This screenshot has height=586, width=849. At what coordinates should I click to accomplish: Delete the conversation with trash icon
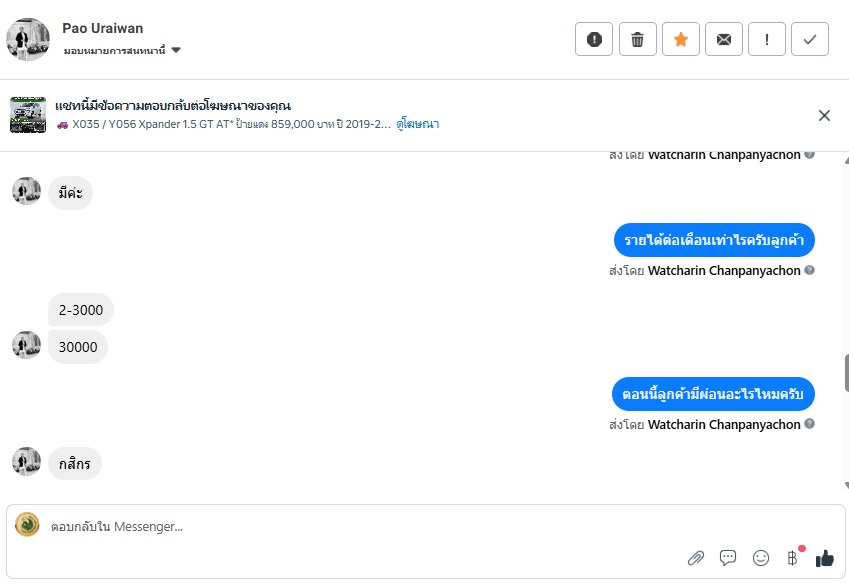tap(637, 39)
